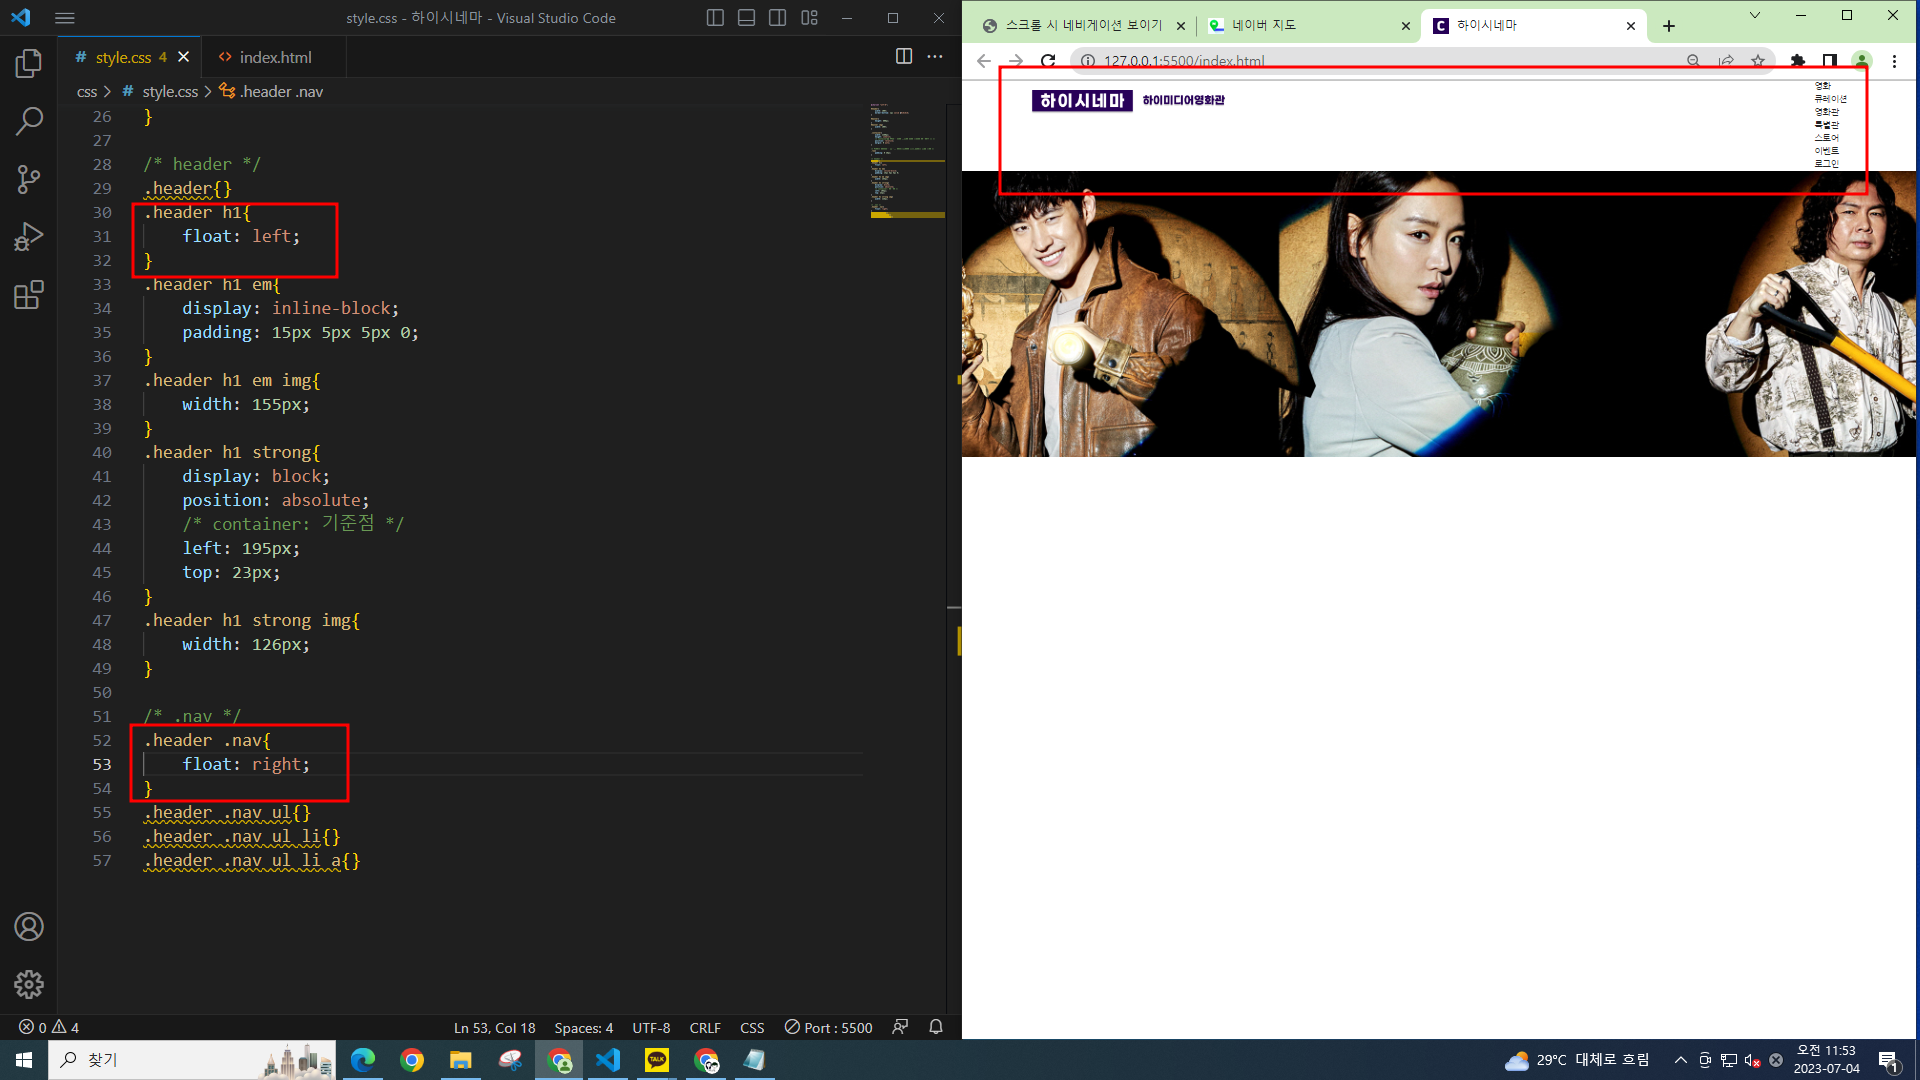Open the Search view in activity bar
Image resolution: width=1920 pixels, height=1080 pixels.
(29, 121)
